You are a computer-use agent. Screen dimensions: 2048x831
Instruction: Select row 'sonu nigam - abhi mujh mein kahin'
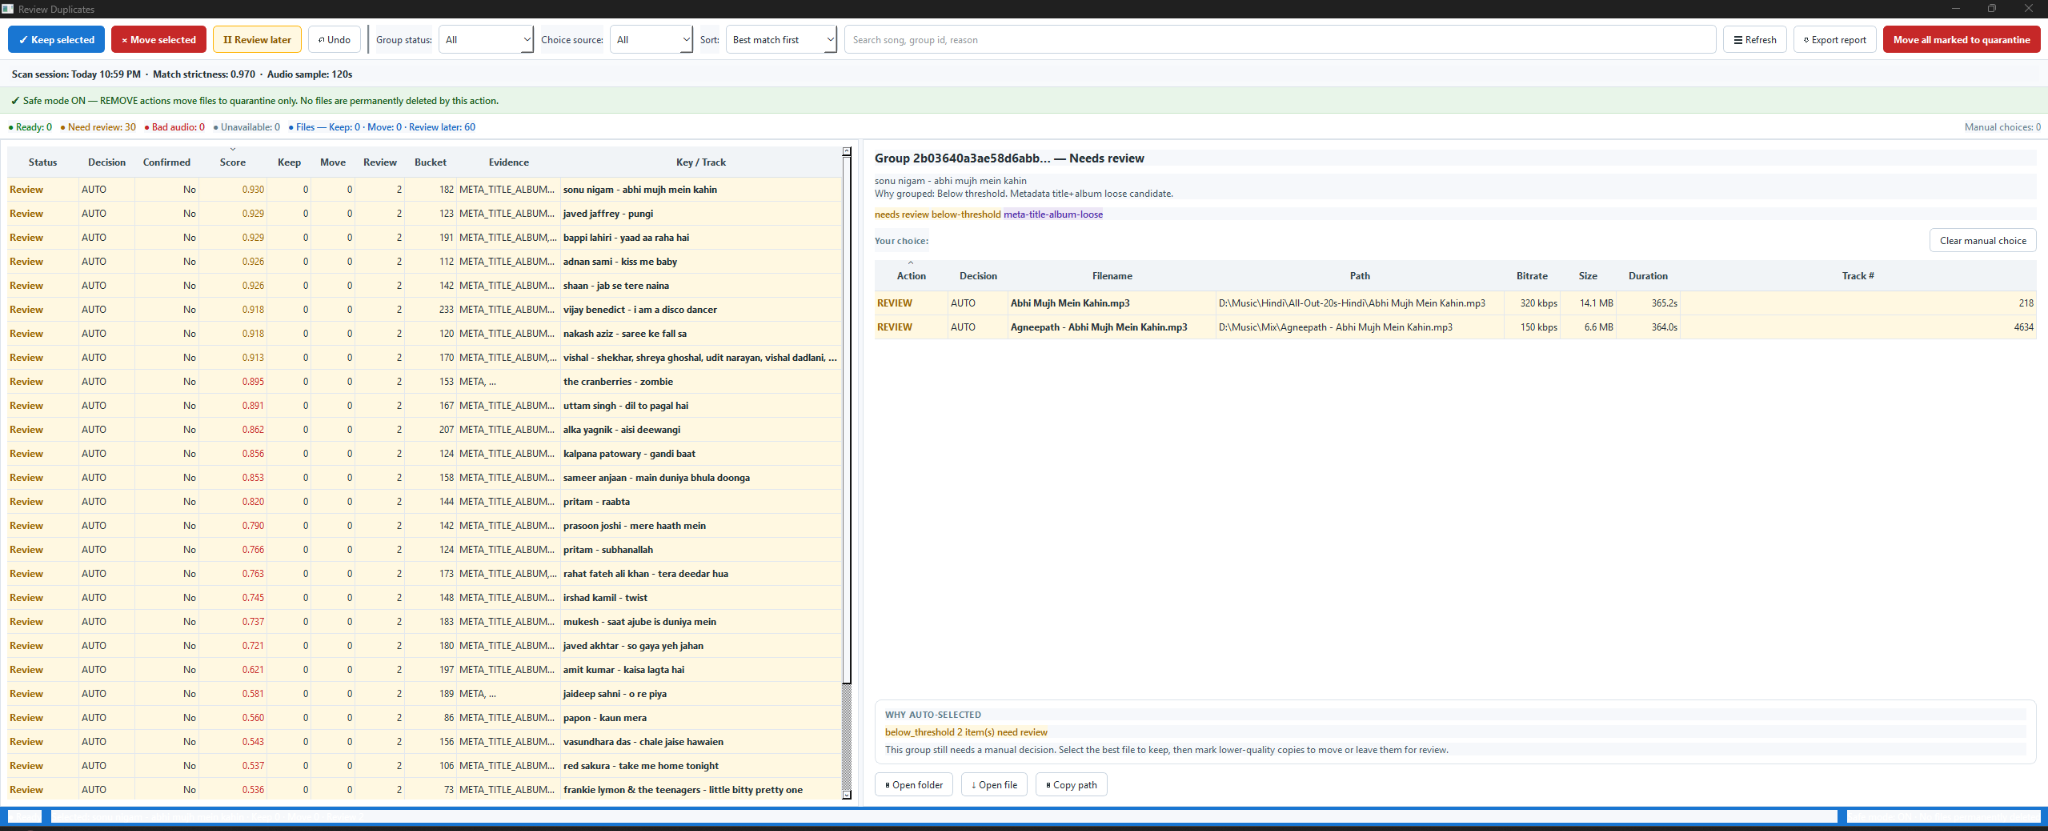pyautogui.click(x=425, y=189)
